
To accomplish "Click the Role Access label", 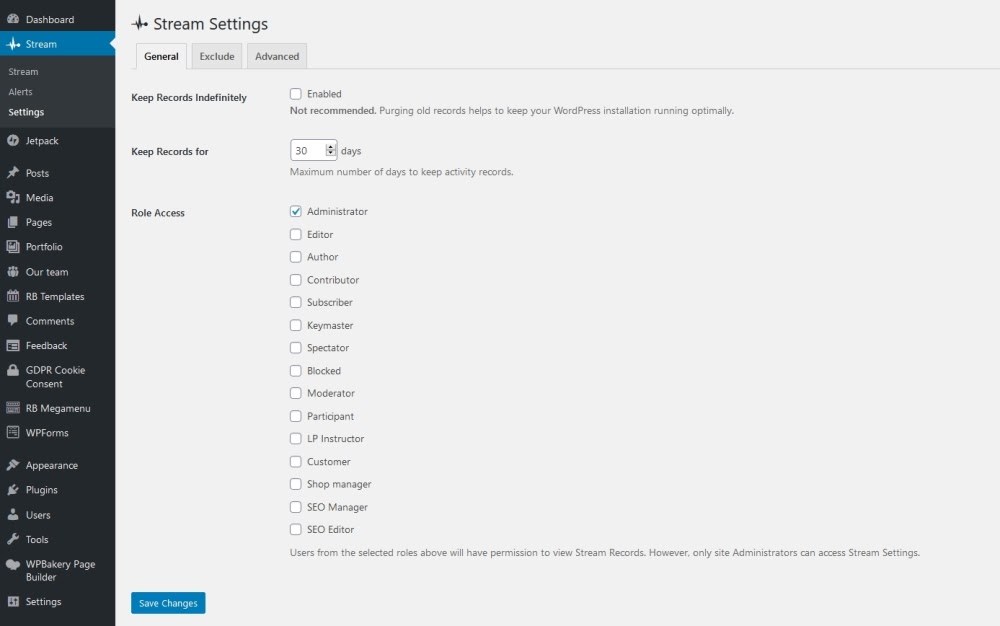I will pos(158,213).
